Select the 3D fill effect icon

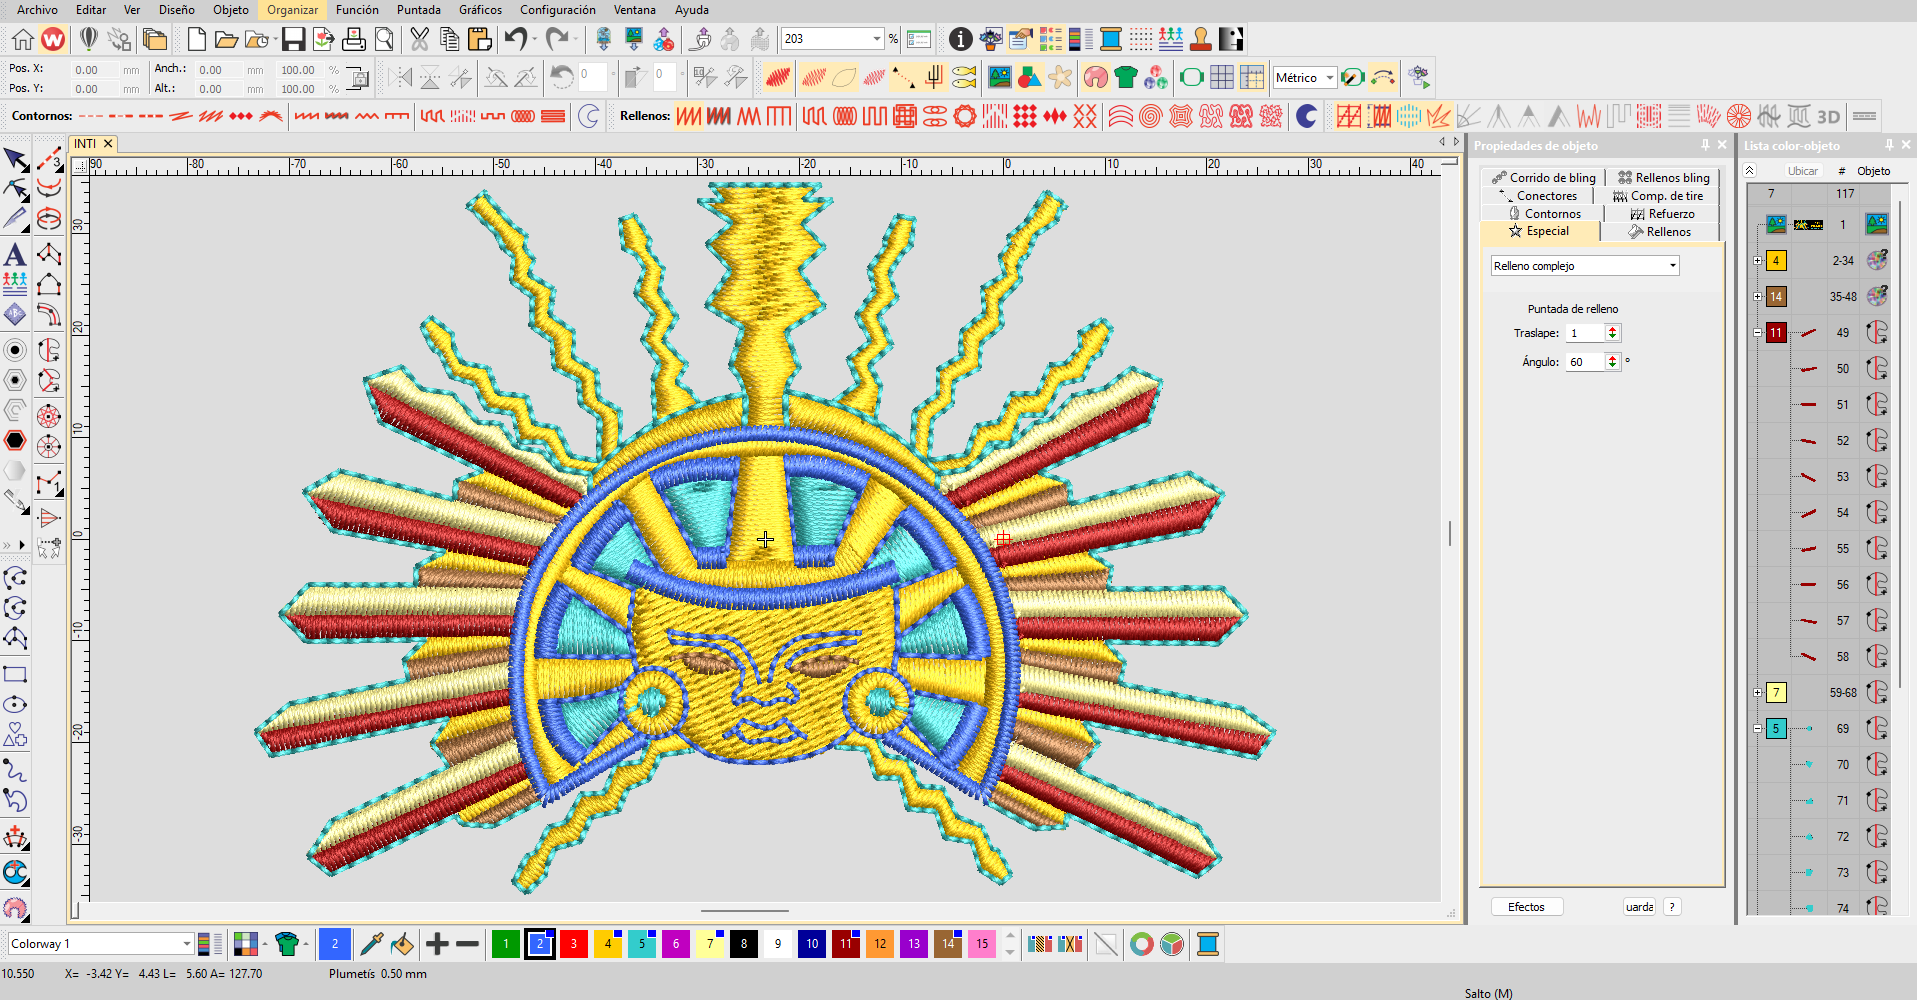(1828, 117)
